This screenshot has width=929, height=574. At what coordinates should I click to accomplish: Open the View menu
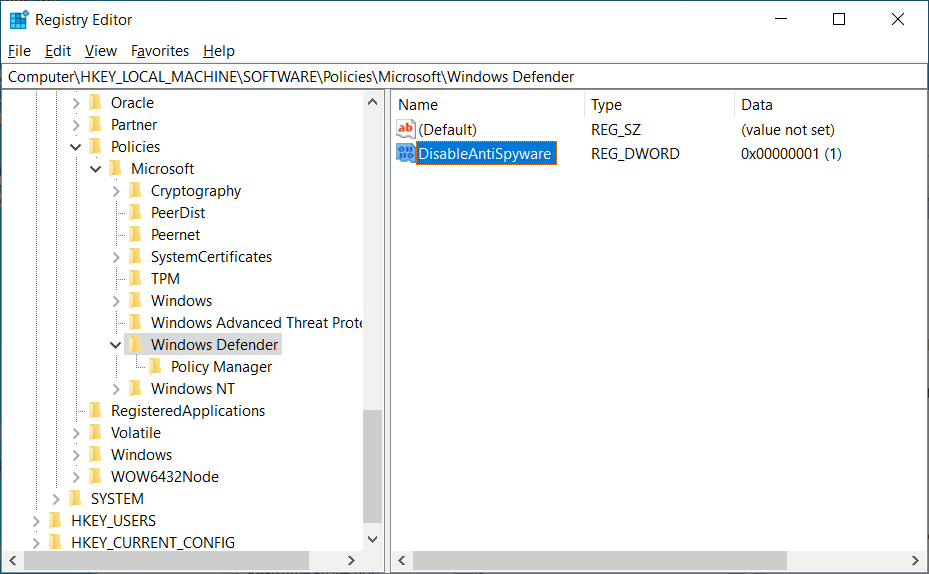101,51
